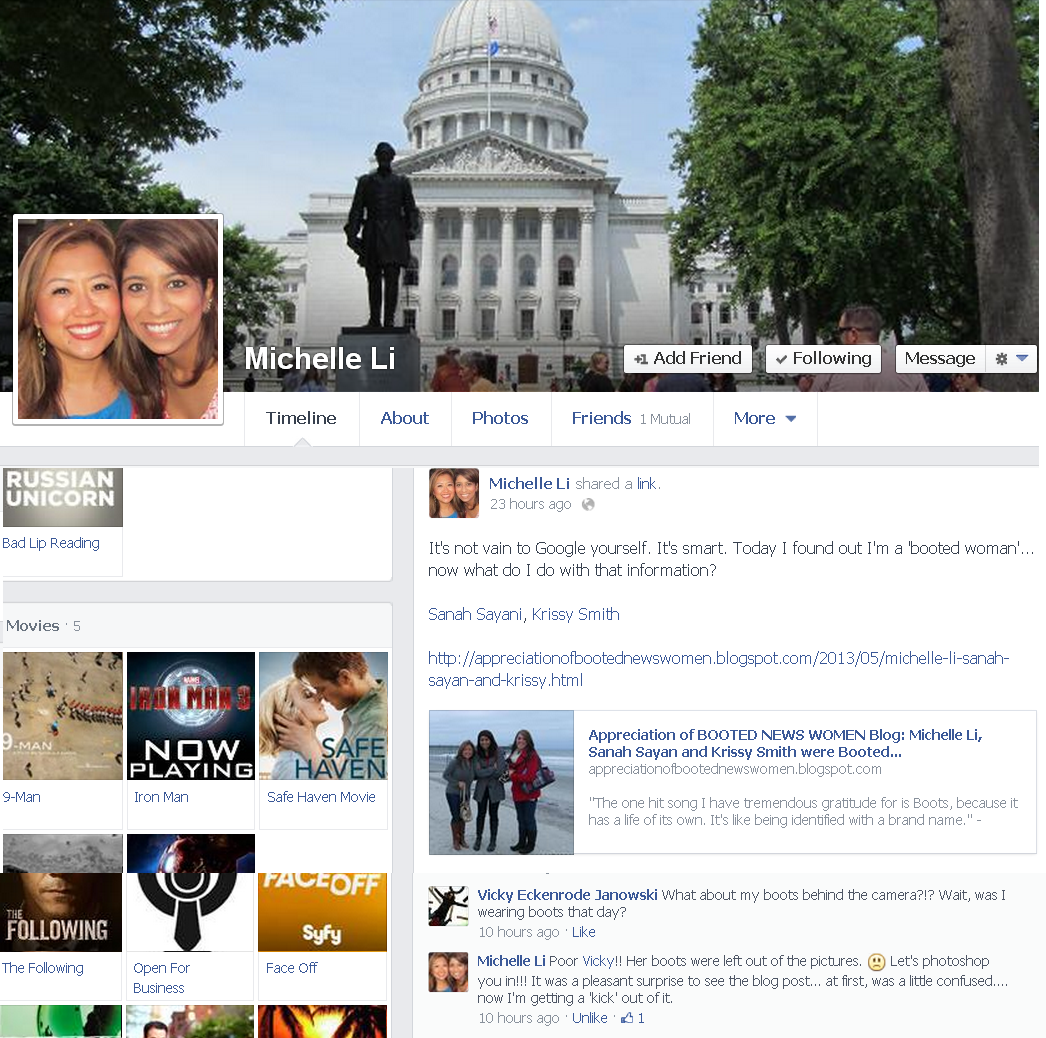Open the Iron Man title link
Viewport: 1046px width, 1038px height.
click(161, 797)
